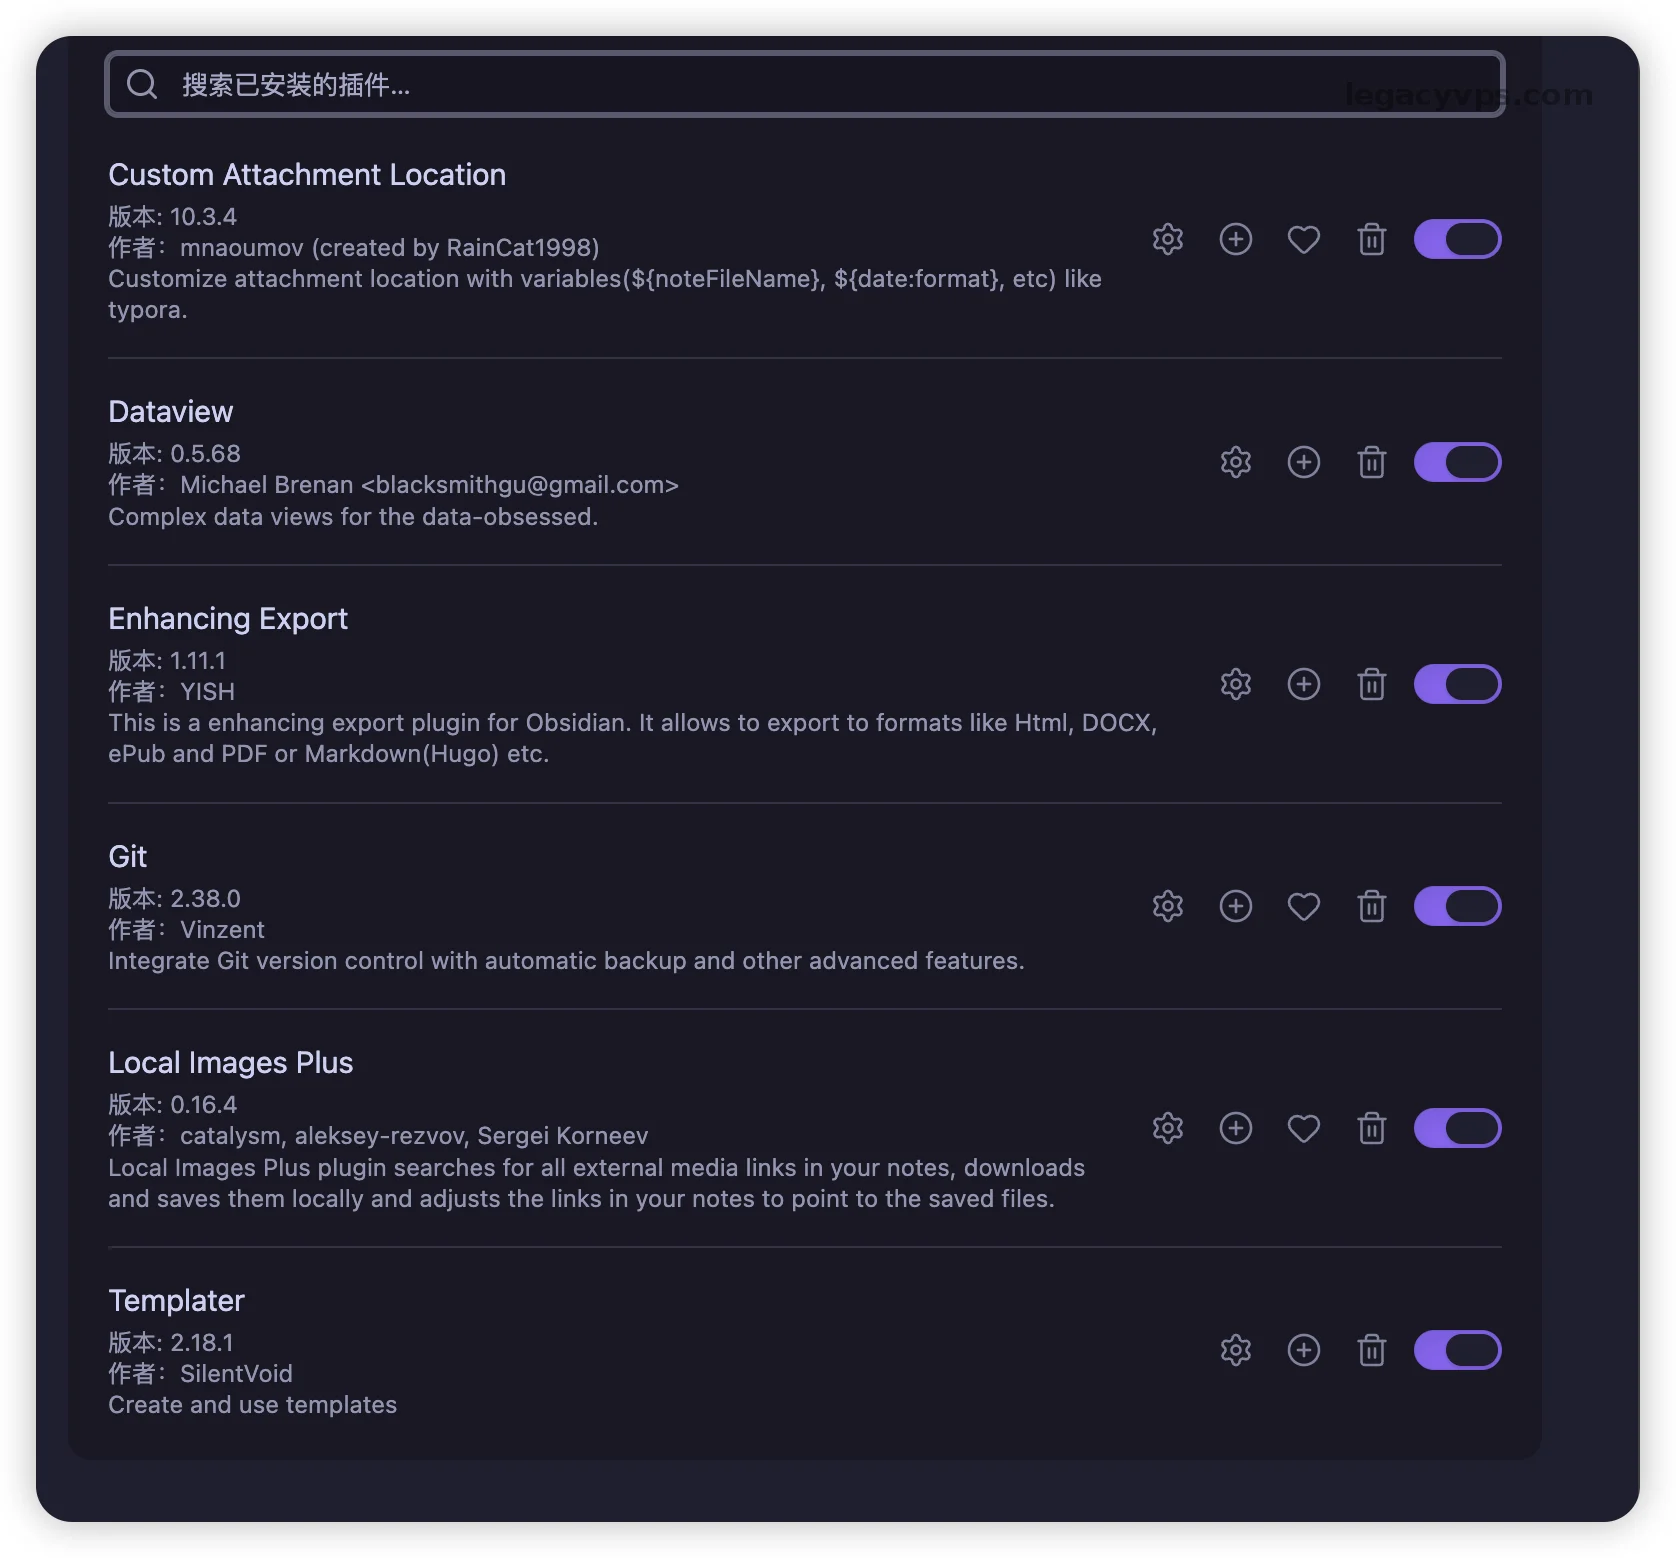Click donate heart for Local Images Plus
Image resolution: width=1676 pixels, height=1558 pixels.
tap(1303, 1128)
